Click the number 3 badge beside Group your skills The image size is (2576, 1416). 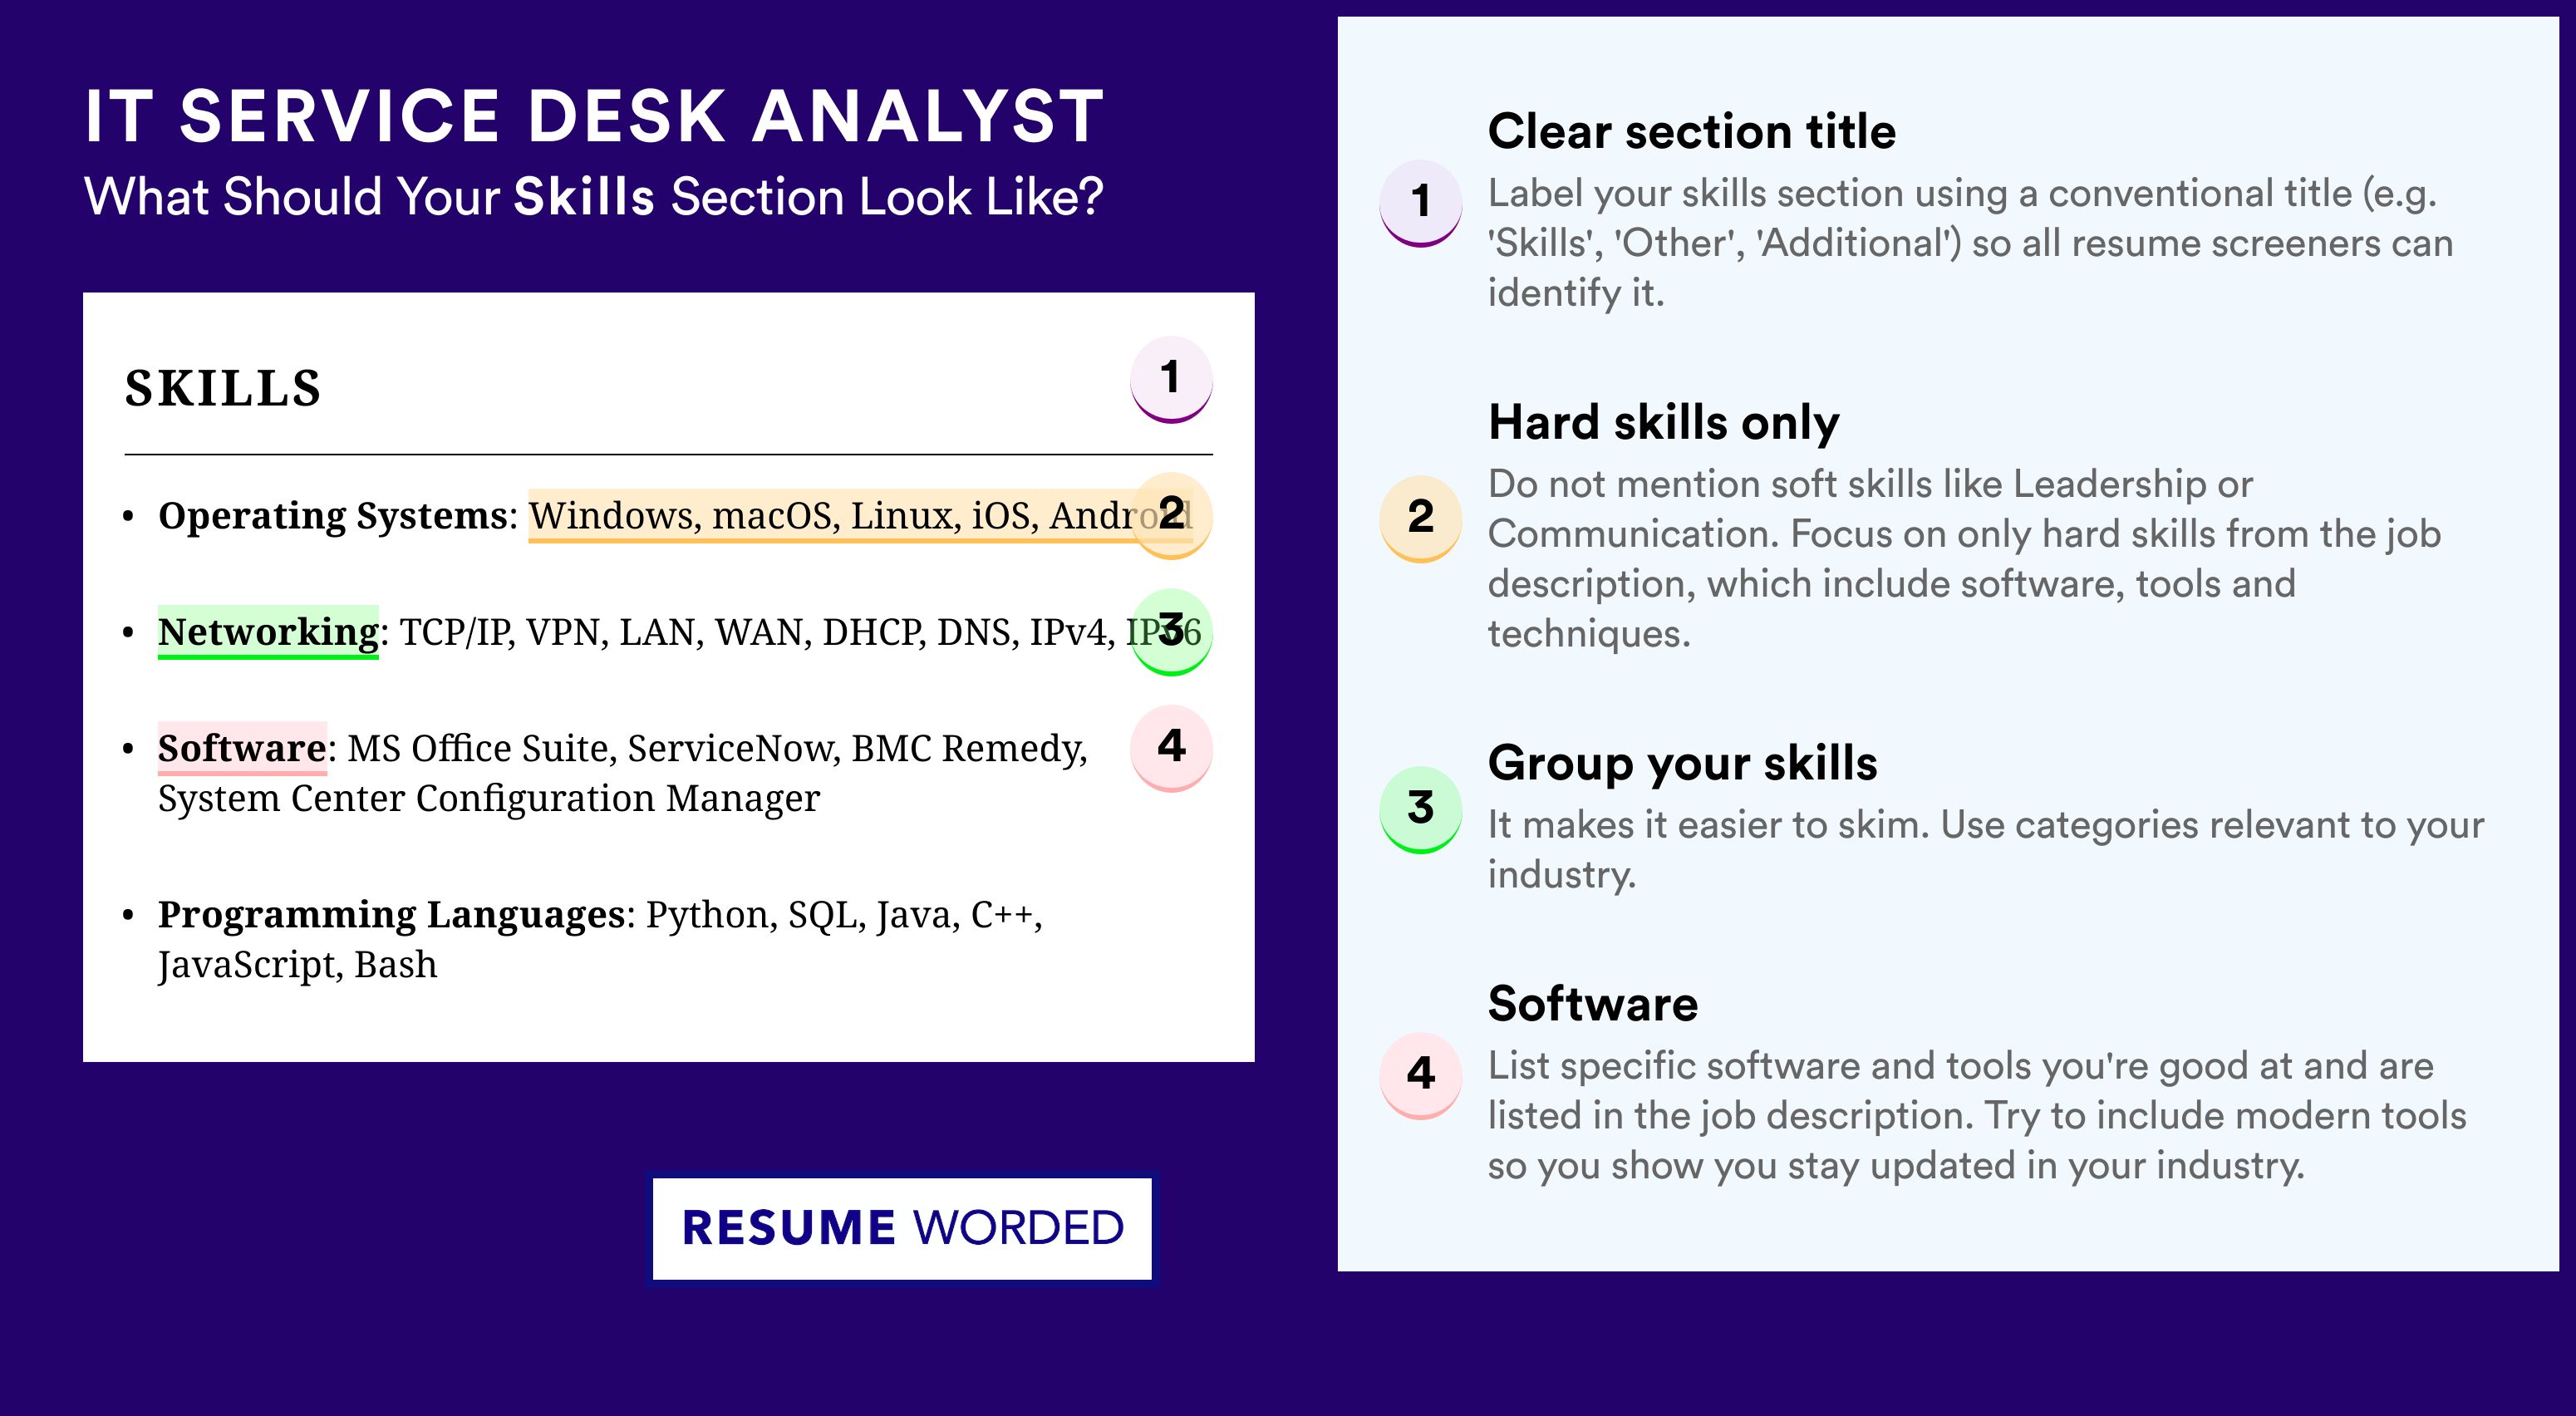tap(1421, 810)
